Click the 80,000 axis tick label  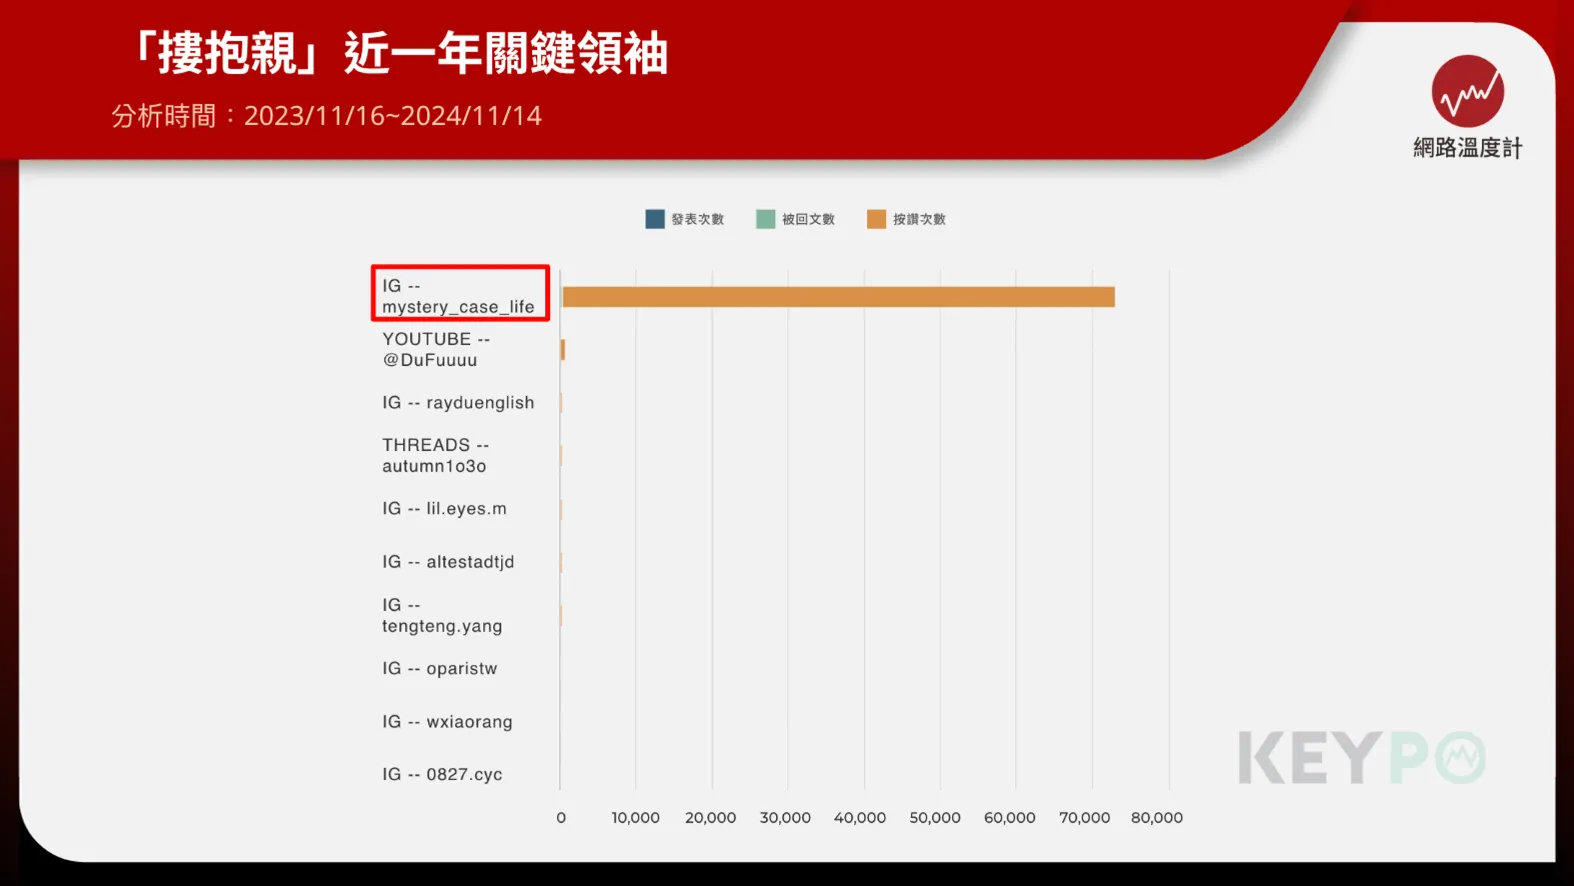point(1157,818)
